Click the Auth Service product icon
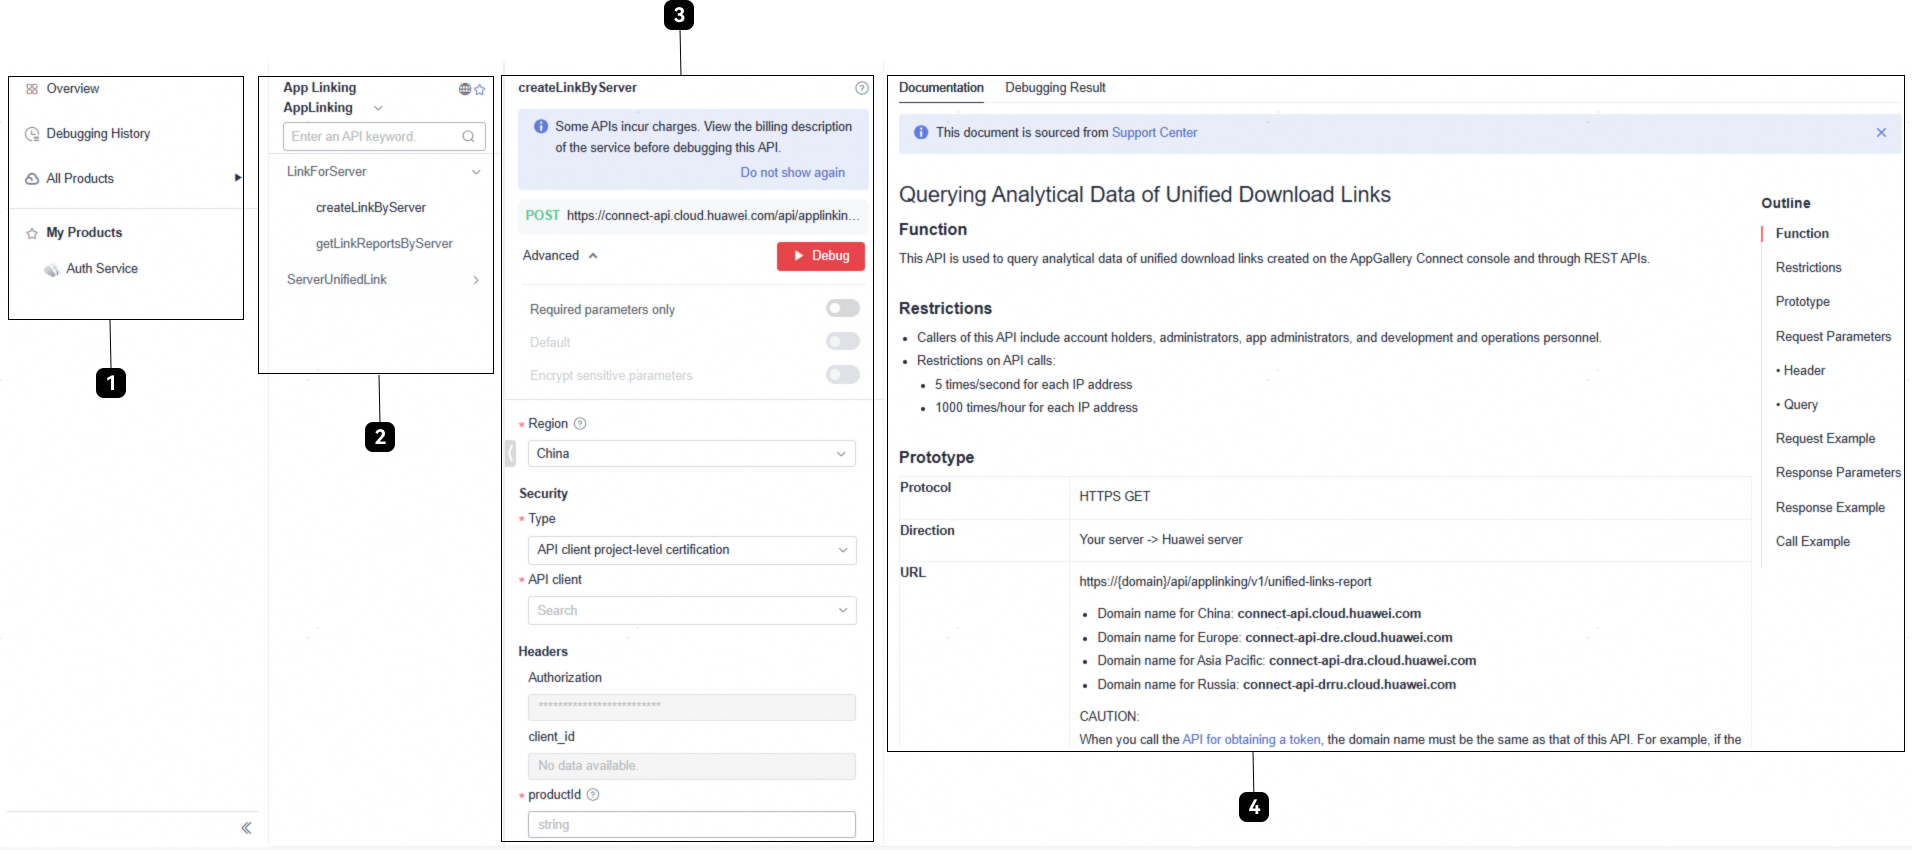The height and width of the screenshot is (850, 1912). [x=52, y=270]
